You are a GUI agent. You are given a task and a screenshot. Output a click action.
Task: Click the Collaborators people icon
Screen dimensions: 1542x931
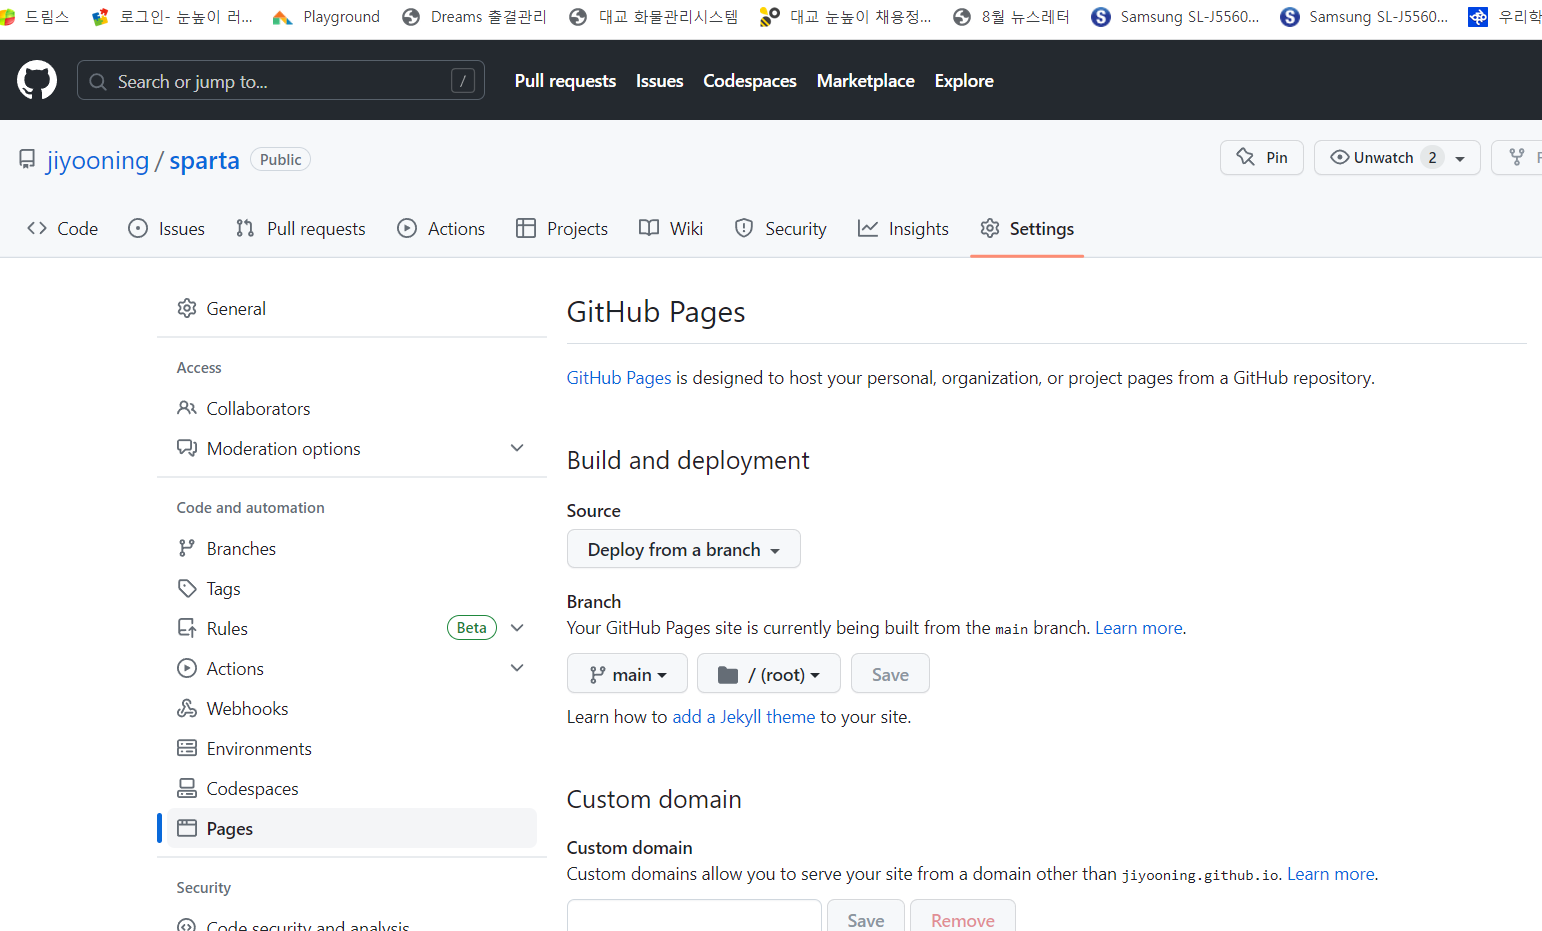[187, 408]
